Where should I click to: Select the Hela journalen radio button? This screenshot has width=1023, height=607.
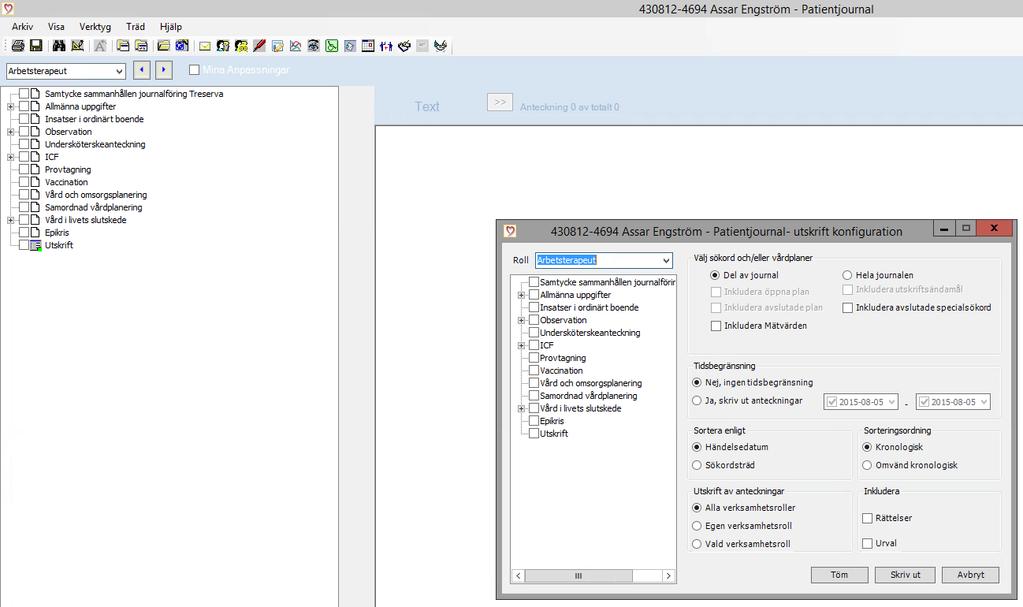847,275
